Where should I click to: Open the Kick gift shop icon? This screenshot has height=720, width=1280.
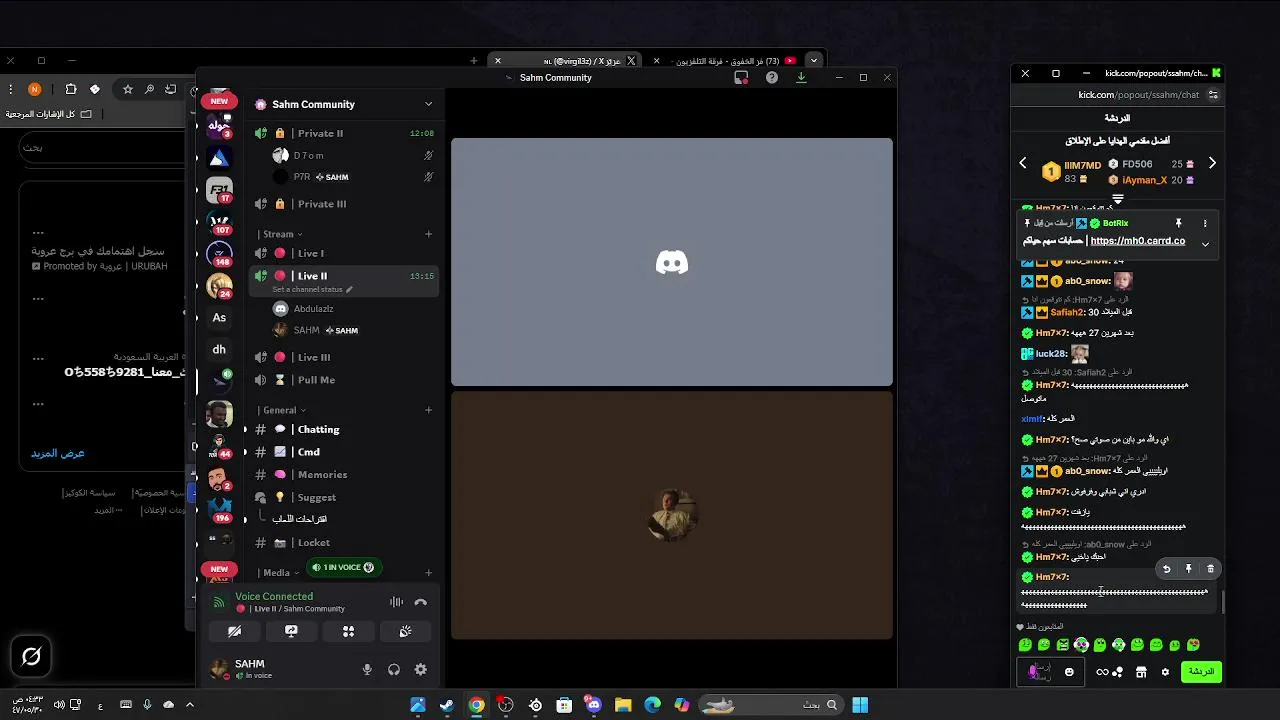click(1141, 672)
